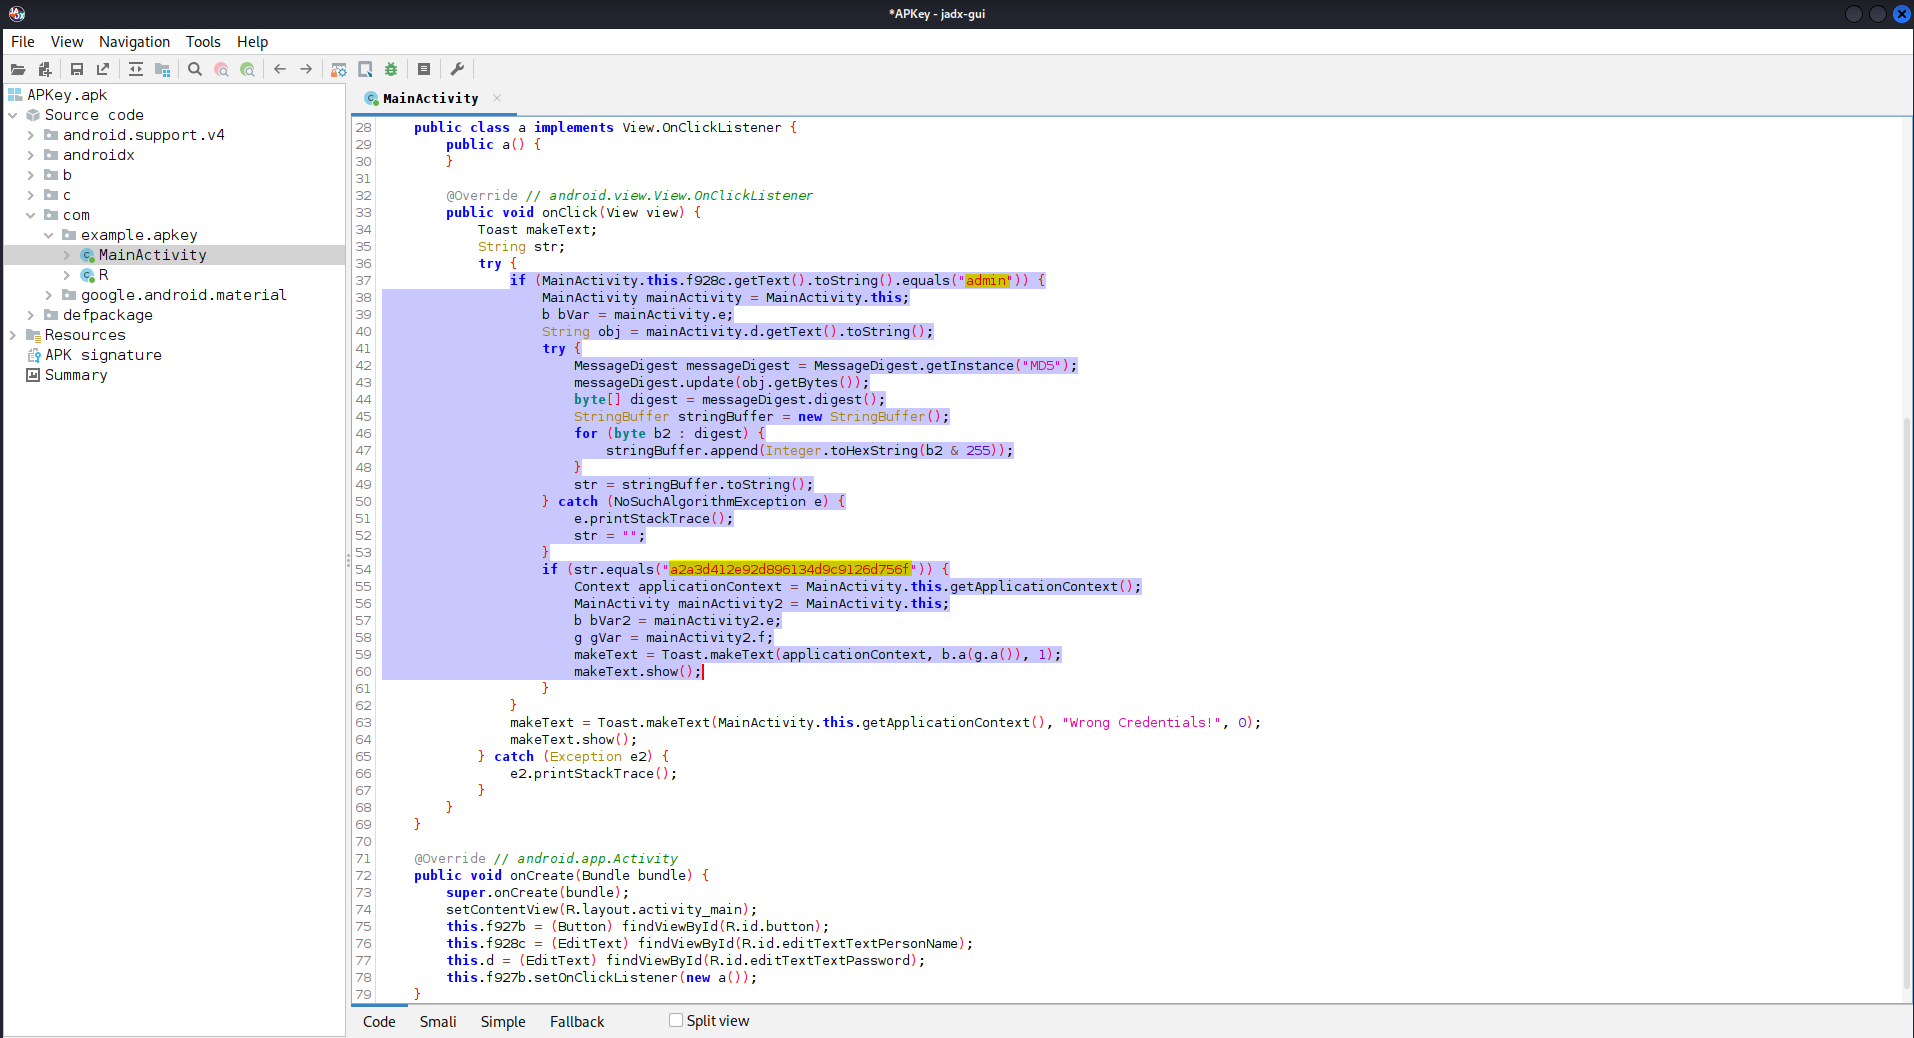Switch to the Simple view tab

(503, 1021)
